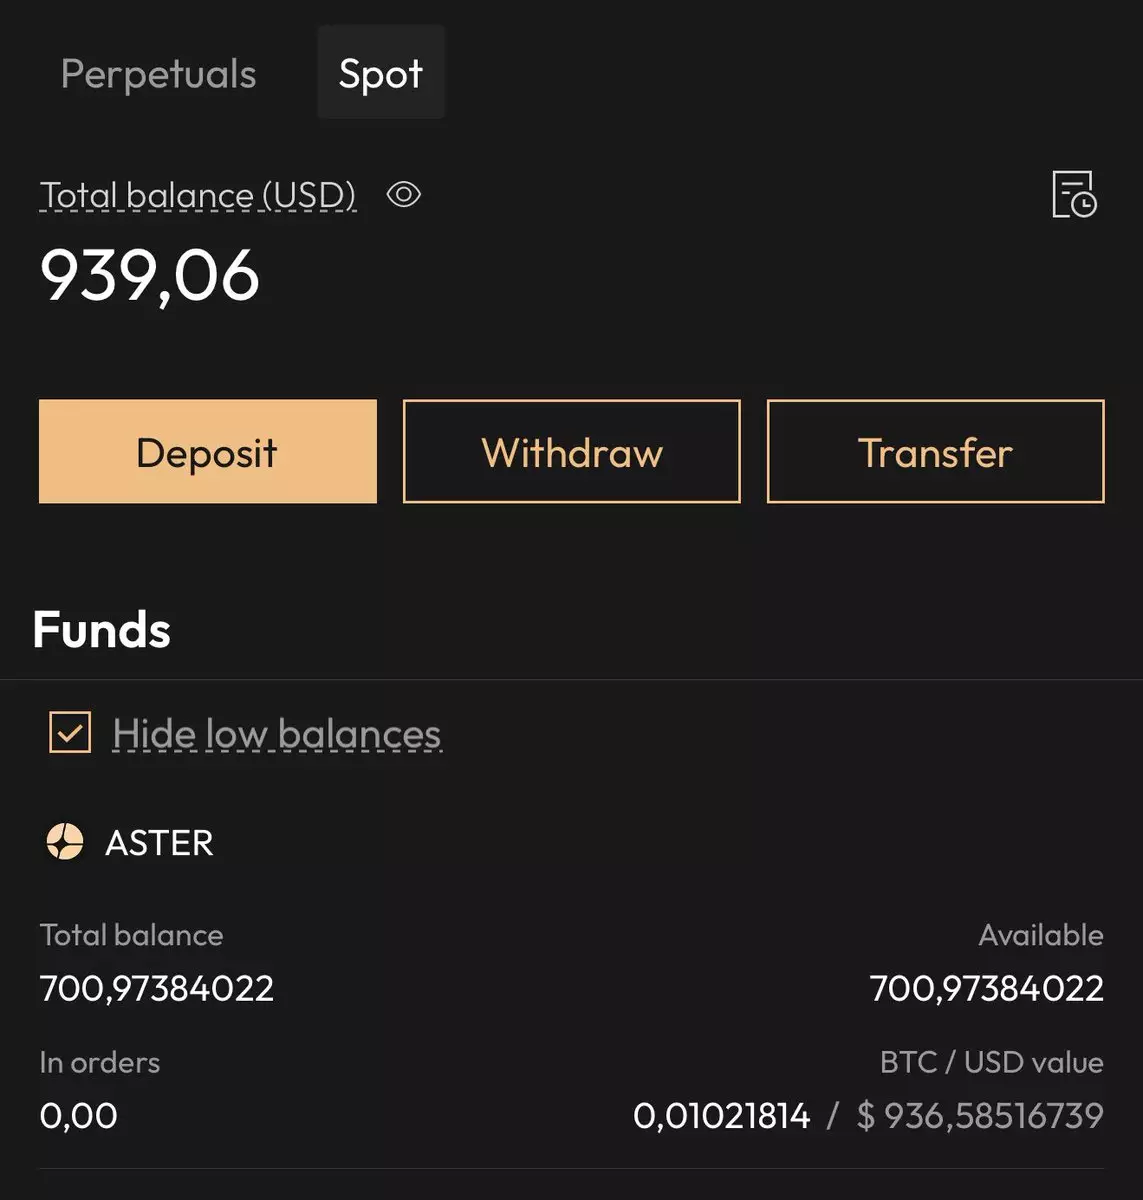Click the Available amount for ASTER
The image size is (1143, 1200).
click(986, 988)
